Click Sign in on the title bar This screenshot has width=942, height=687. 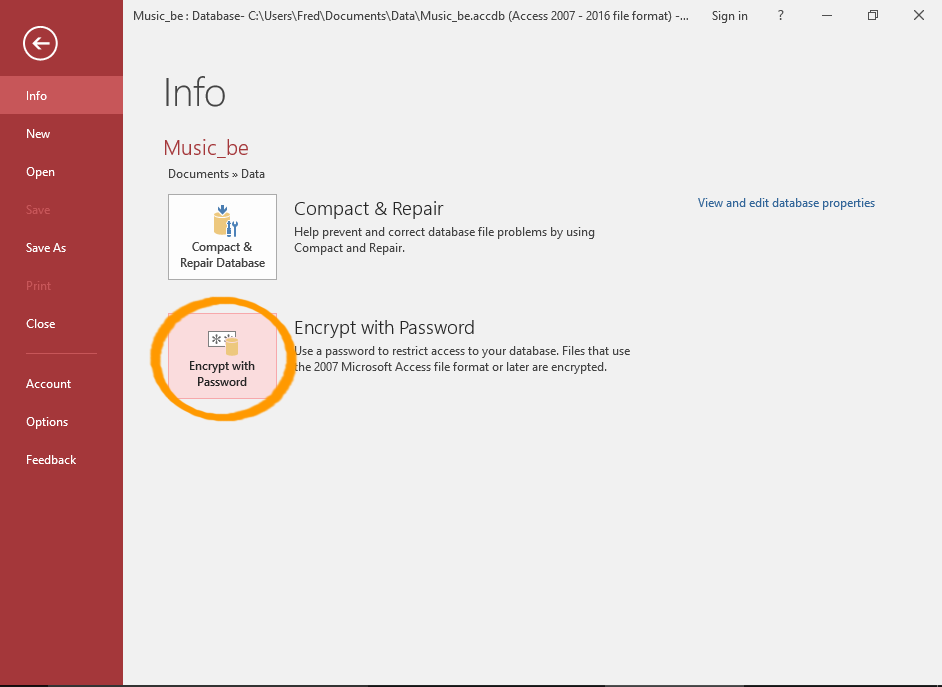[x=729, y=16]
